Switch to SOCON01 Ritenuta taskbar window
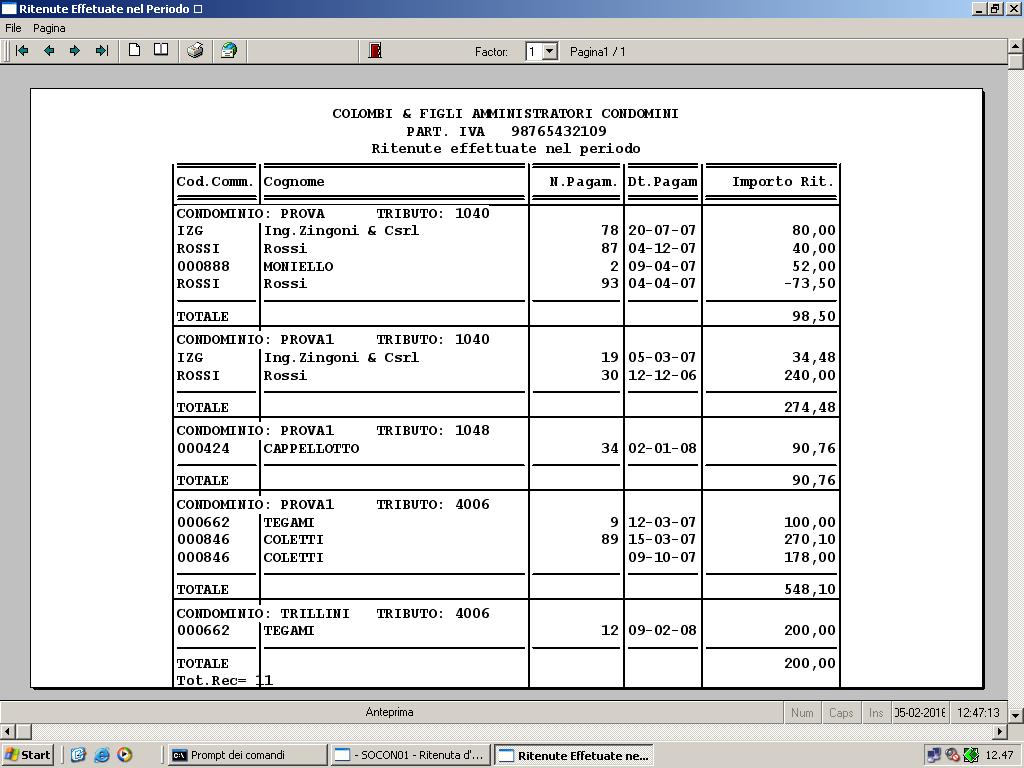Image resolution: width=1024 pixels, height=768 pixels. click(410, 755)
